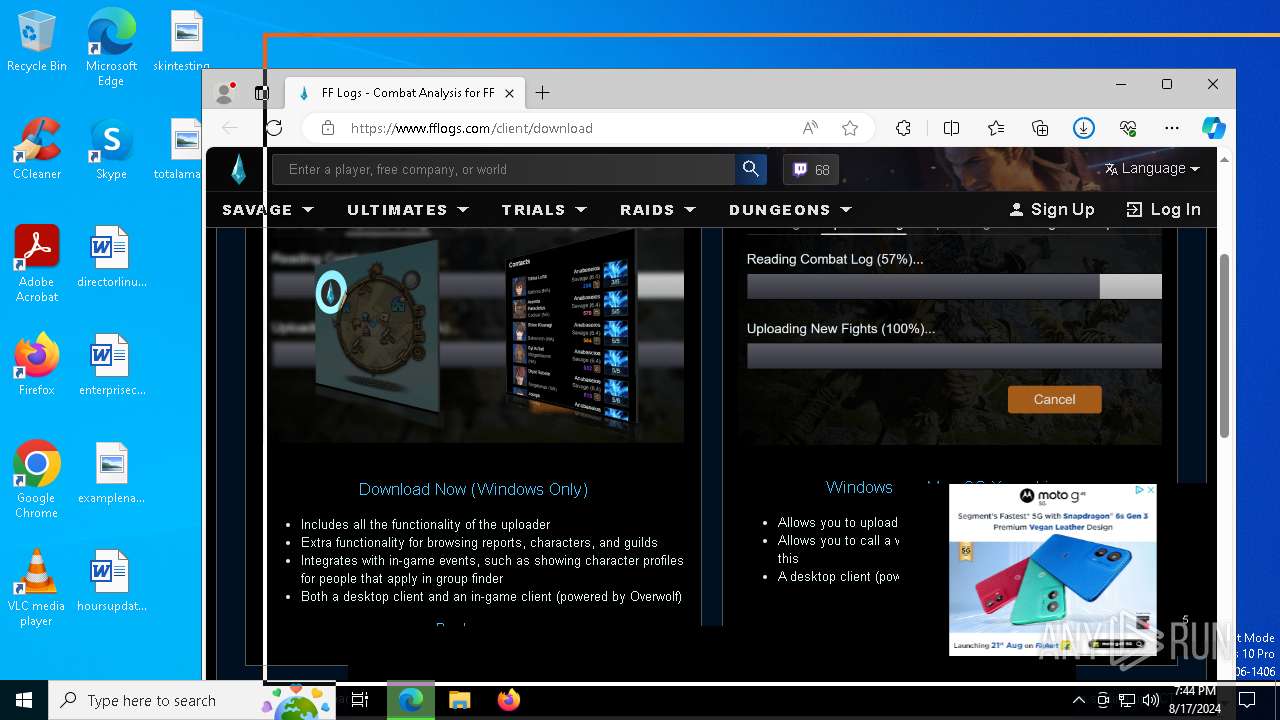Open the moto g advertisement

pyautogui.click(x=1052, y=570)
